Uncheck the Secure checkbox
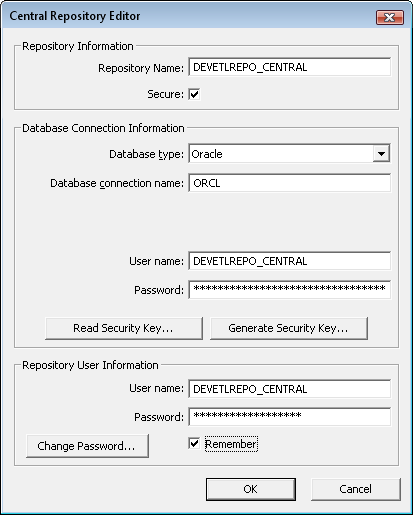Viewport: 413px width, 515px height. pyautogui.click(x=194, y=94)
